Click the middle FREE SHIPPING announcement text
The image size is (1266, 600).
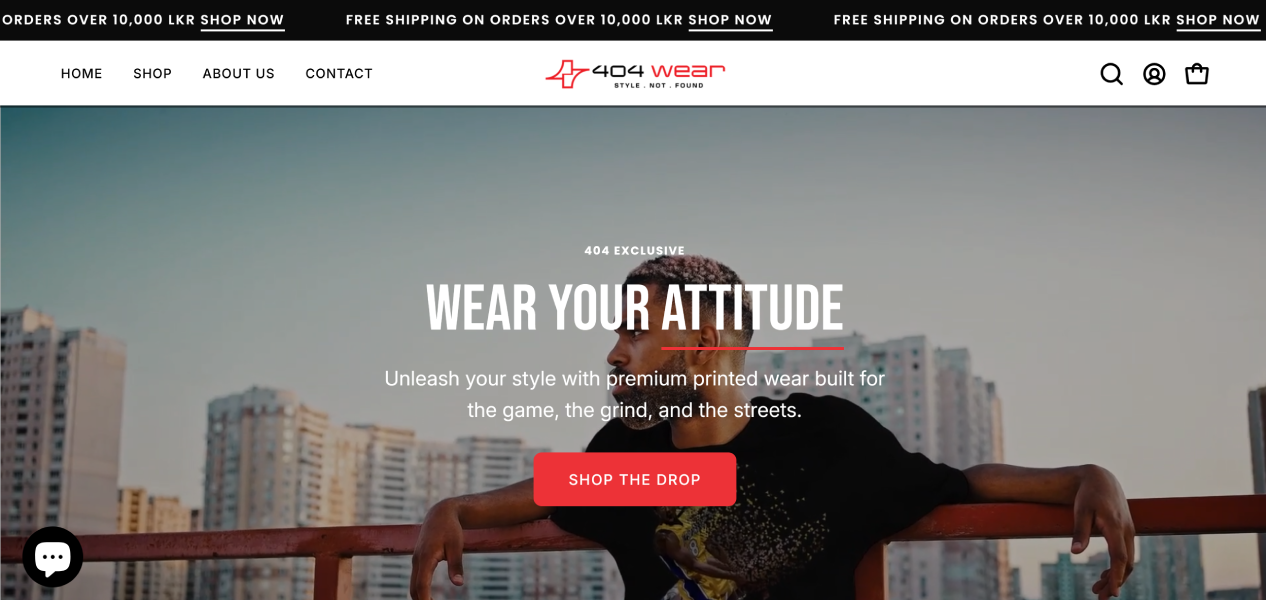coord(515,20)
